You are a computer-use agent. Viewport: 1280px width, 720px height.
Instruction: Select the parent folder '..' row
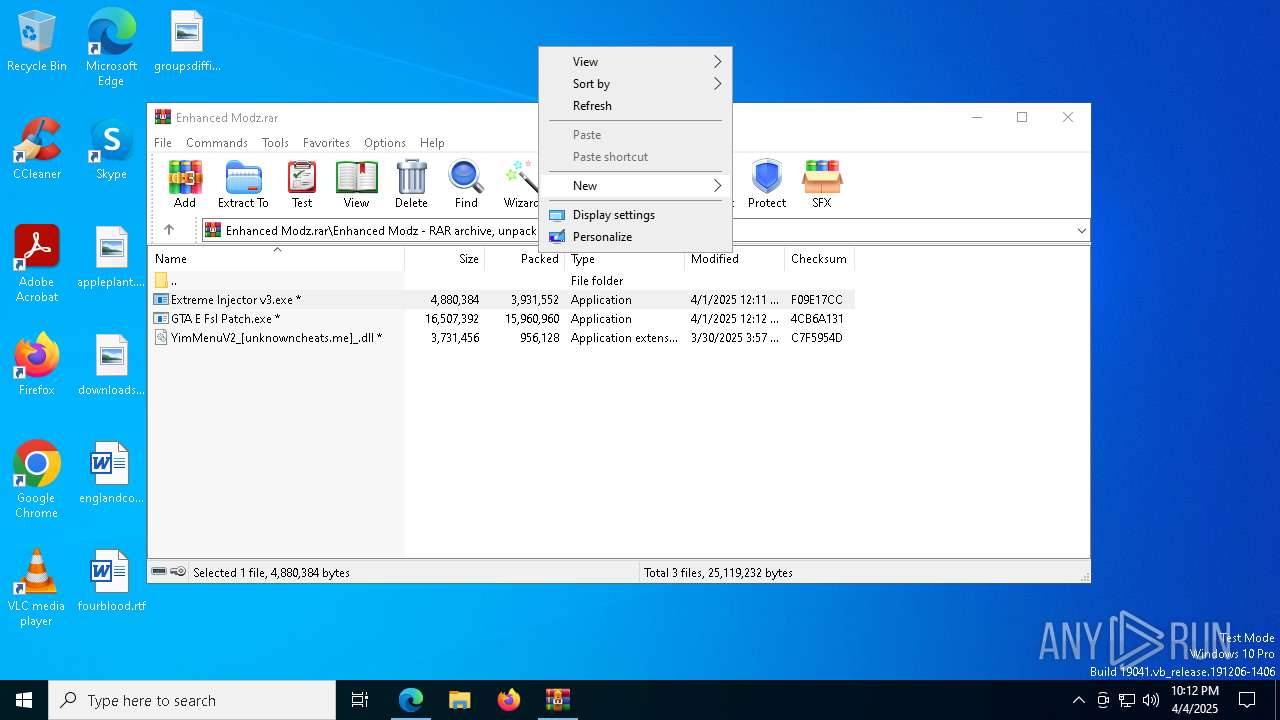tap(502, 281)
